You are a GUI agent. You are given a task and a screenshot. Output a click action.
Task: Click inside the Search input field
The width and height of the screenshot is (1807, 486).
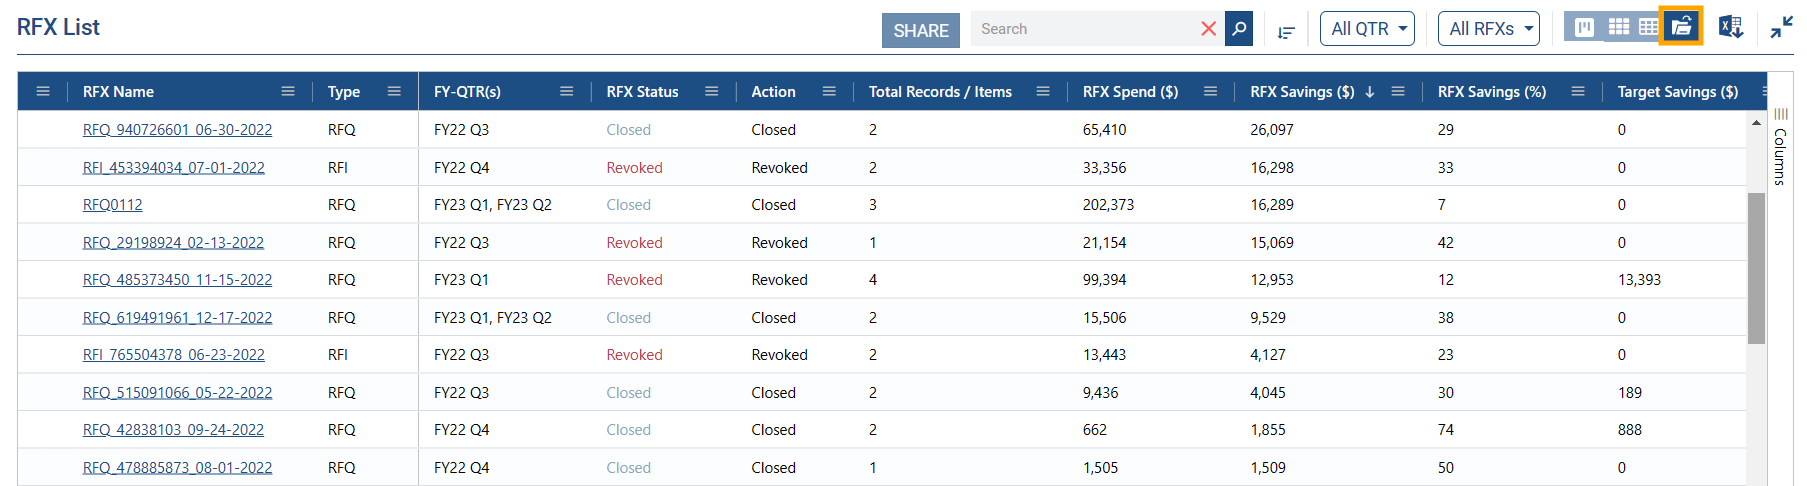pos(1085,29)
